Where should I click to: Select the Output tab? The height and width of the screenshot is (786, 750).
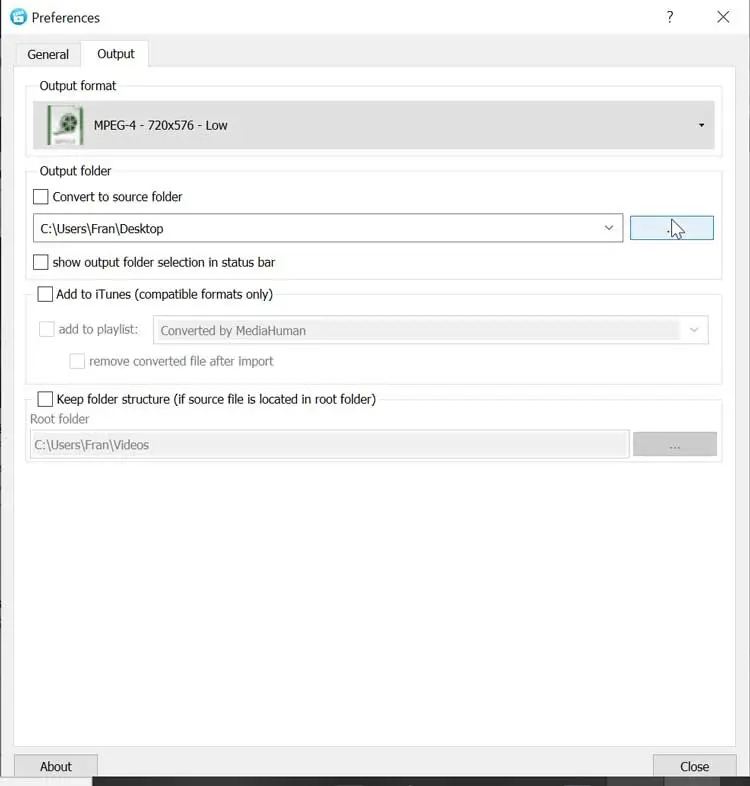point(116,54)
